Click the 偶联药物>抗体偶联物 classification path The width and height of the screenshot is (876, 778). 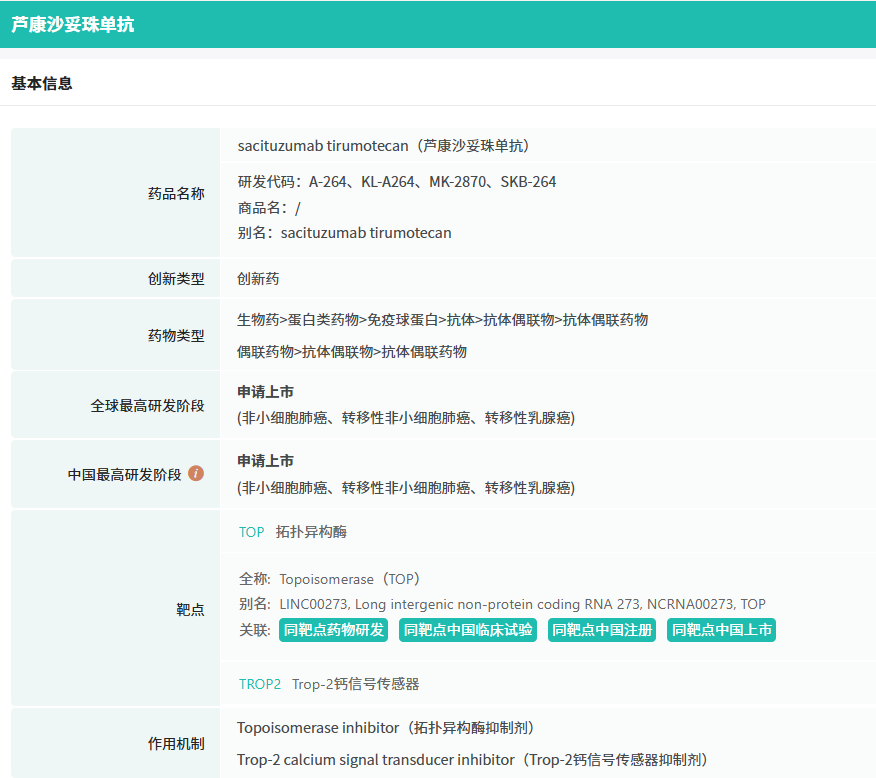(351, 352)
